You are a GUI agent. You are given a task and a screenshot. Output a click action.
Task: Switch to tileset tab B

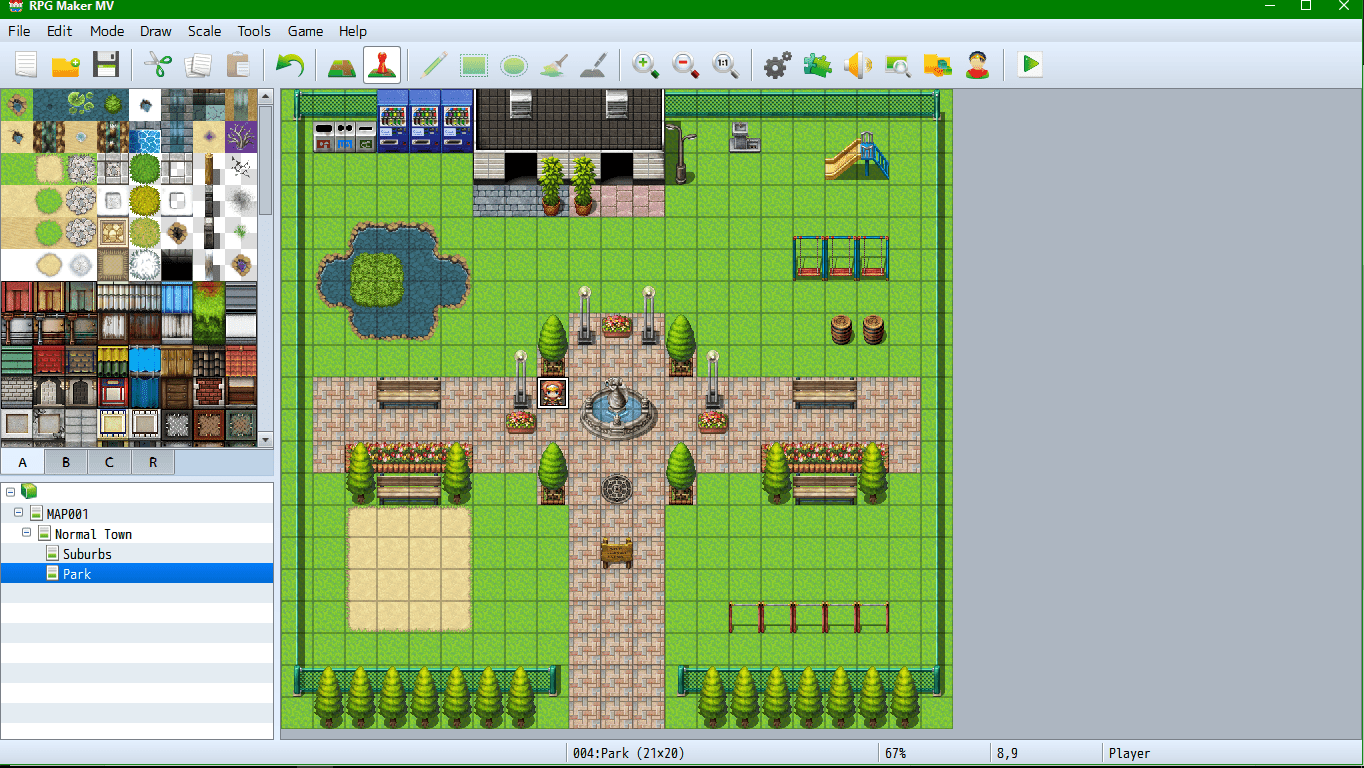(x=66, y=462)
